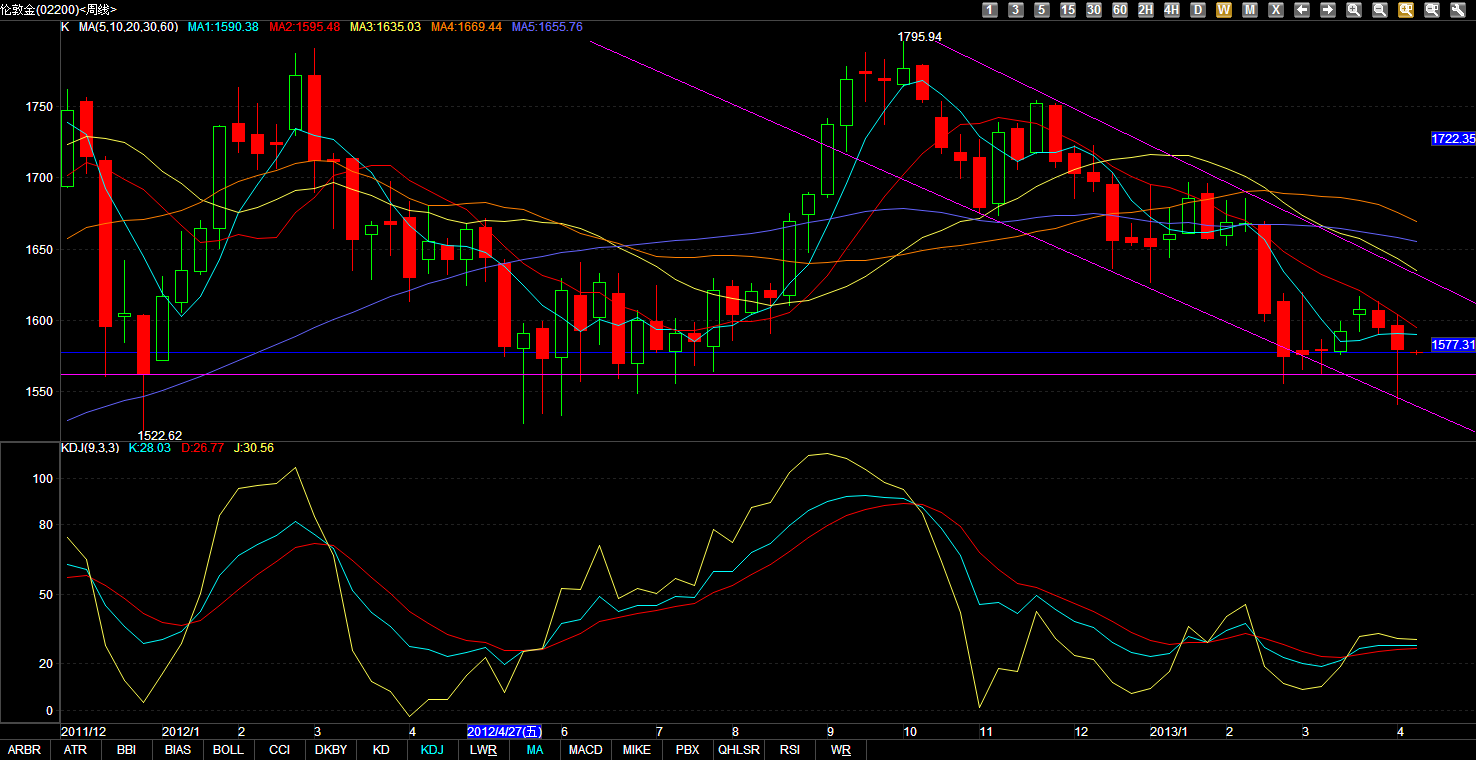Zoom out with magnifier minus icon
Viewport: 1476px width, 760px height.
click(1380, 10)
